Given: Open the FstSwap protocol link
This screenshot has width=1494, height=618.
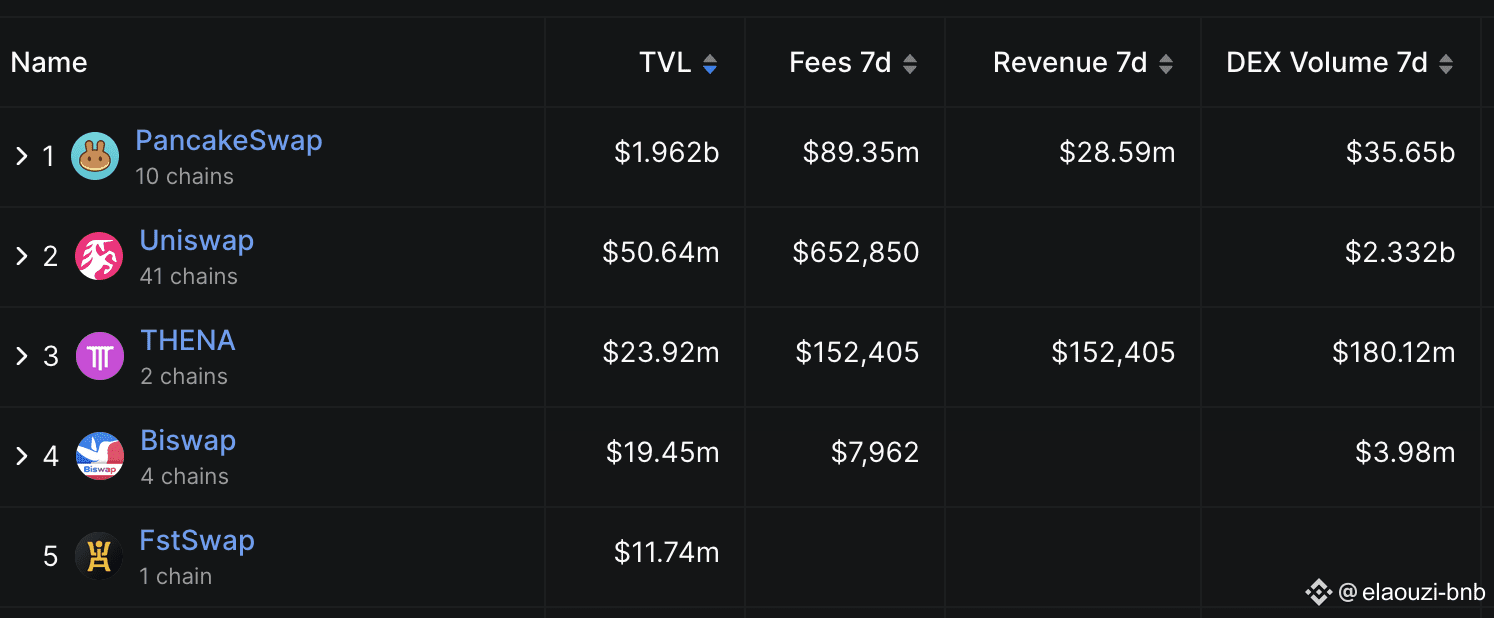Looking at the screenshot, I should (197, 540).
